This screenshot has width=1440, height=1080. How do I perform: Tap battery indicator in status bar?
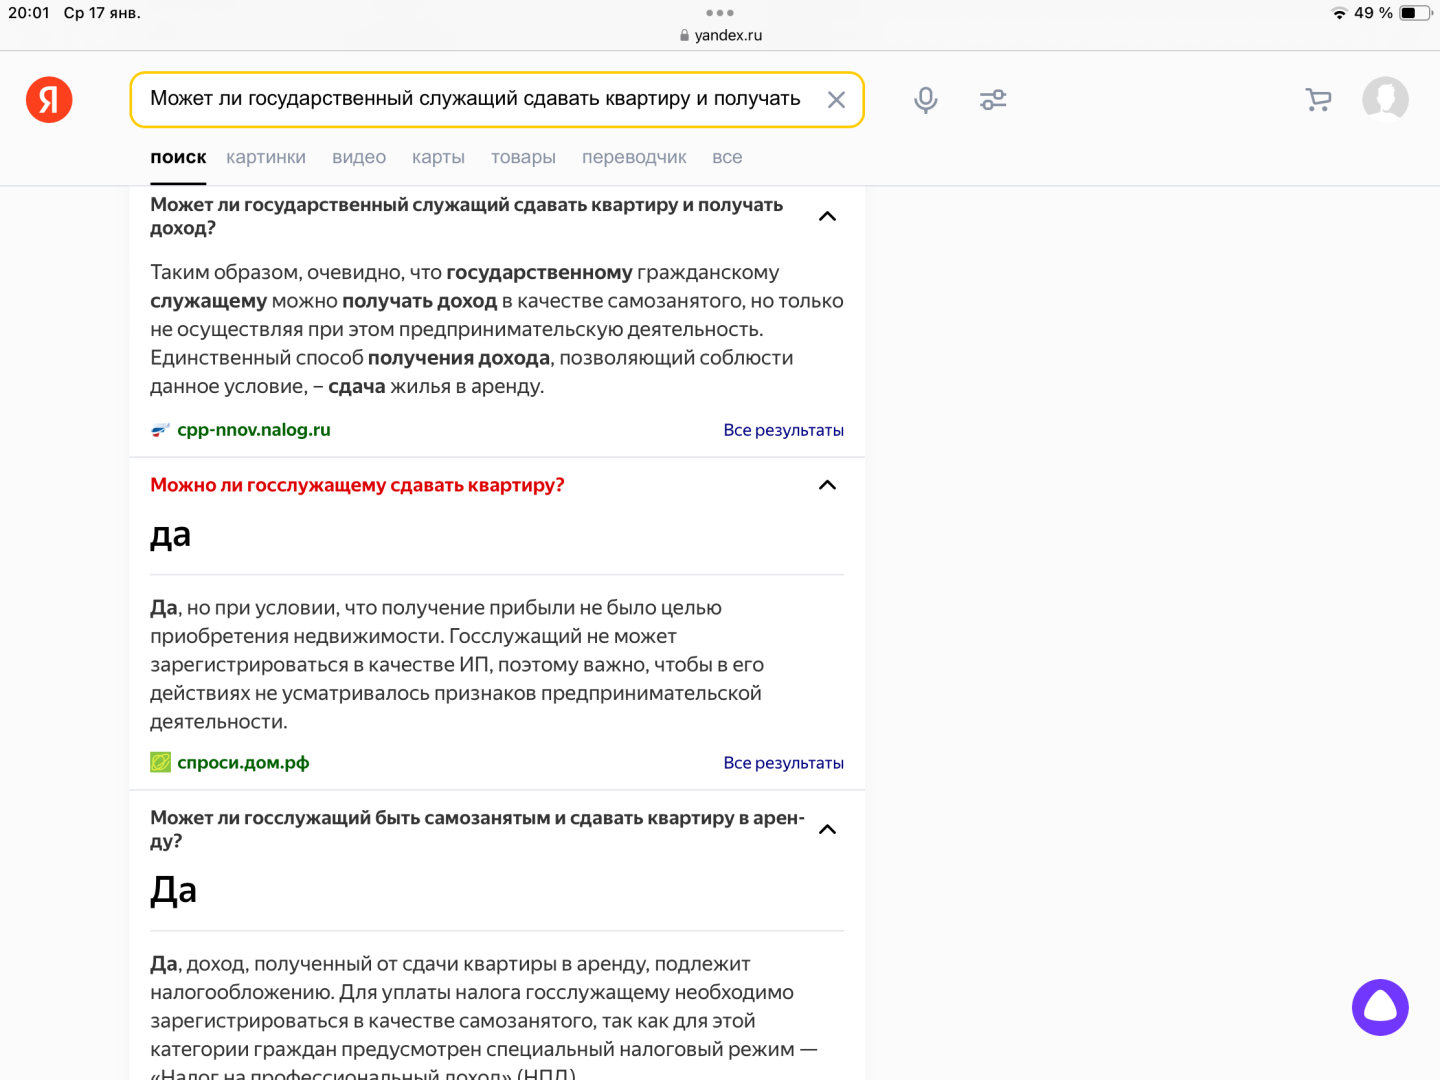(x=1414, y=13)
